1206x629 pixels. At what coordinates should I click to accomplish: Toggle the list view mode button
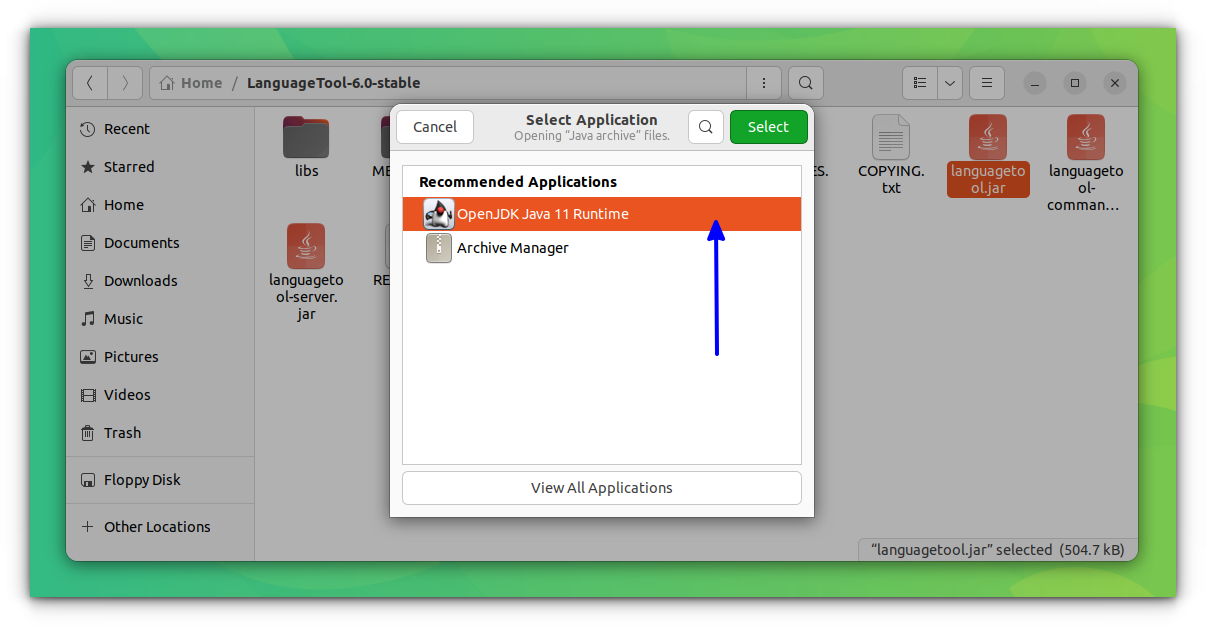(x=919, y=83)
